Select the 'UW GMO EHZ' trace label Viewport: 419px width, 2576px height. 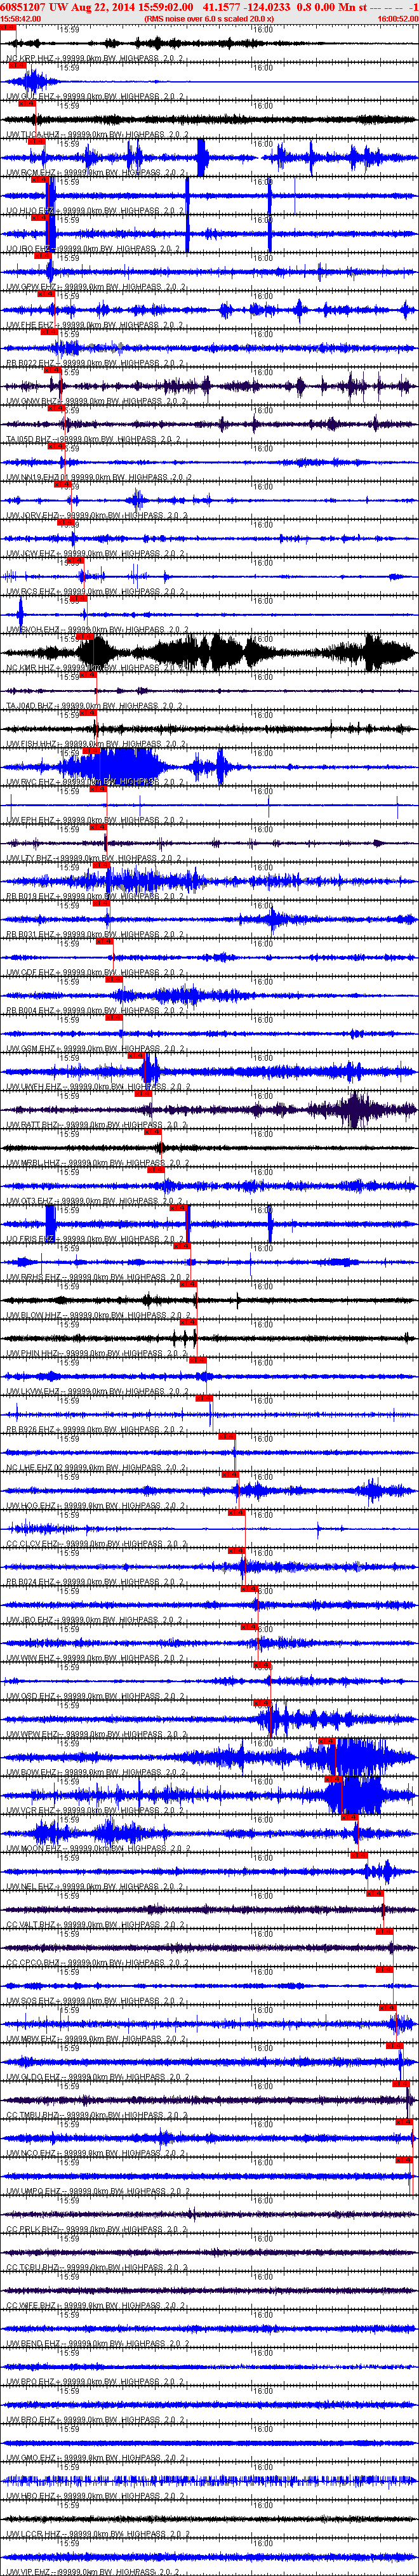coord(31,2457)
